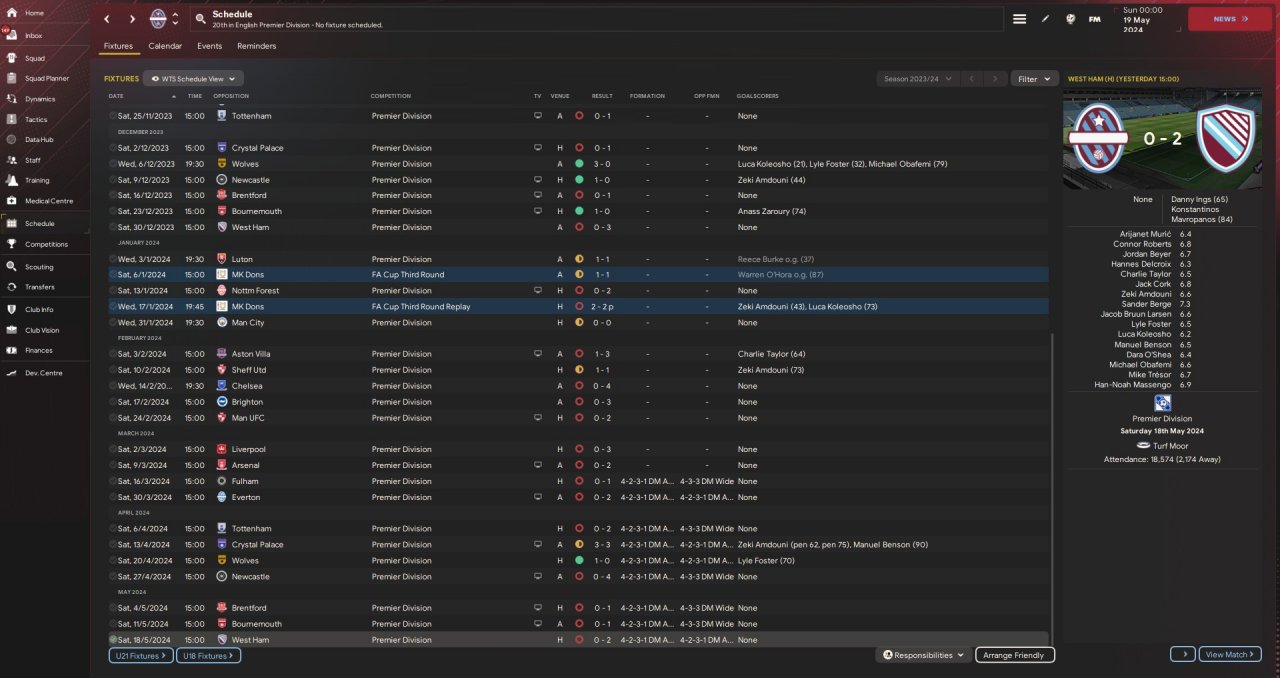
Task: Go back with the left arrow
Action: [107, 19]
